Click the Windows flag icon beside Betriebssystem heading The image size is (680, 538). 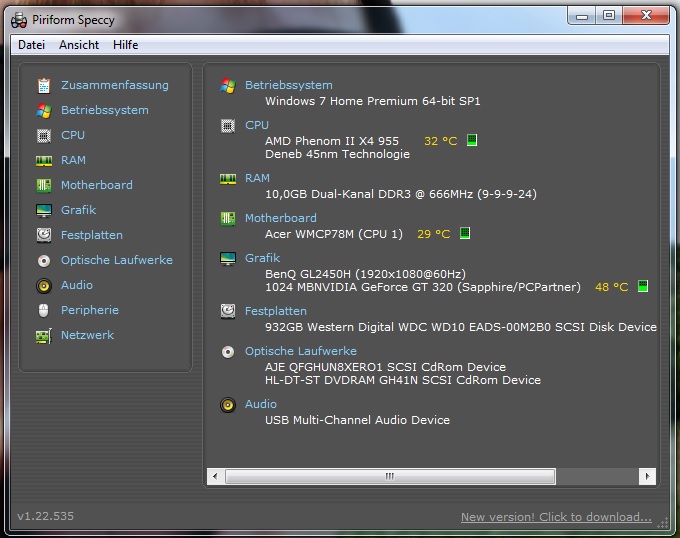[x=228, y=85]
